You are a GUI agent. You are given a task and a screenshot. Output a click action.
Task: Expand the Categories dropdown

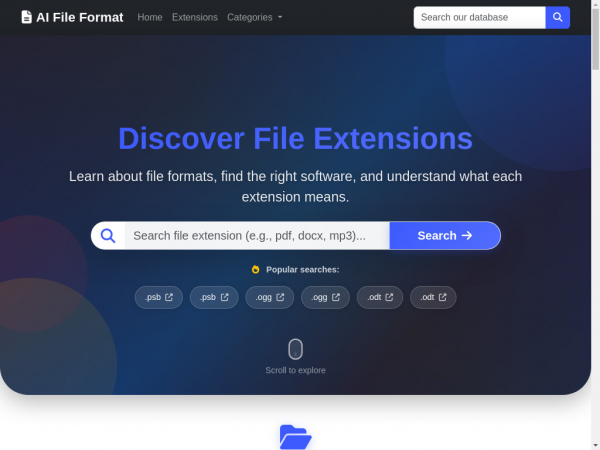pos(254,17)
